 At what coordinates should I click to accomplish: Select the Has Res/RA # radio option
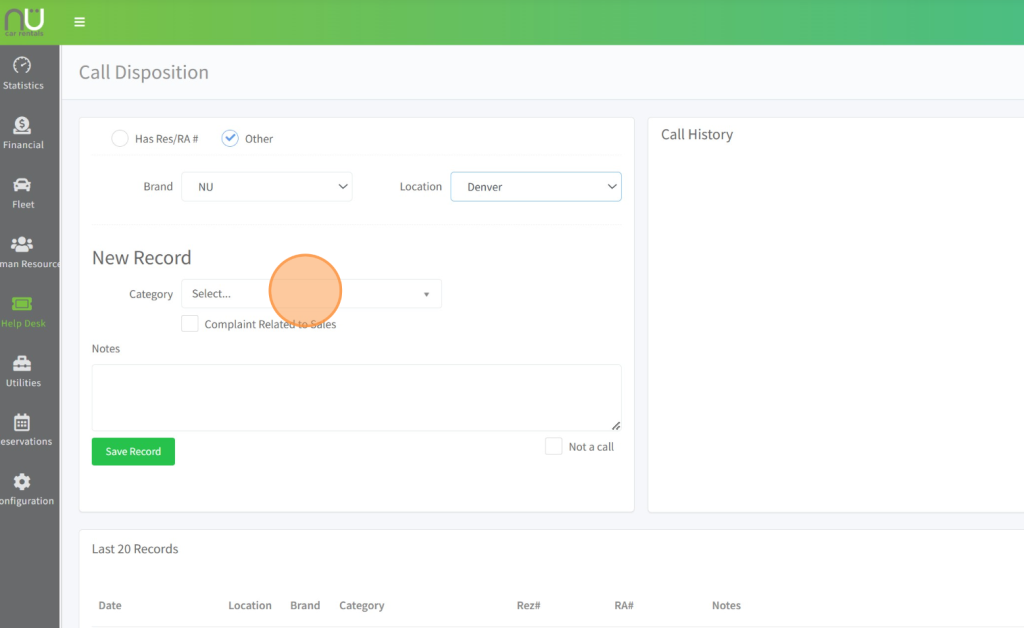point(120,139)
